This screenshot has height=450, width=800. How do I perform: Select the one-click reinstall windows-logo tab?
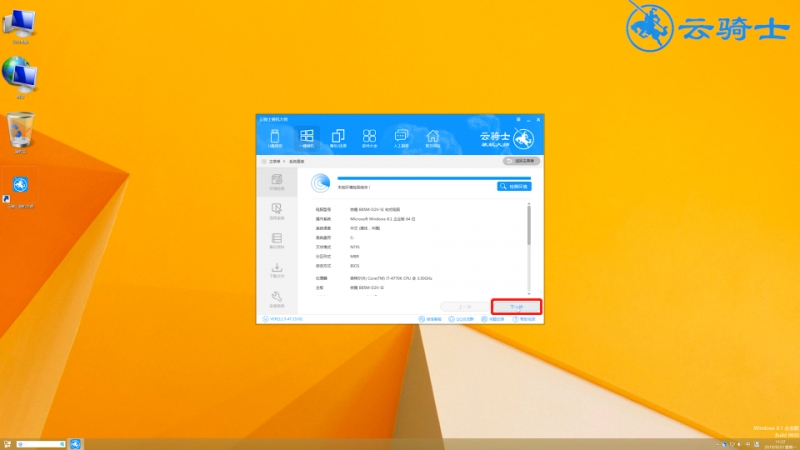coord(307,138)
